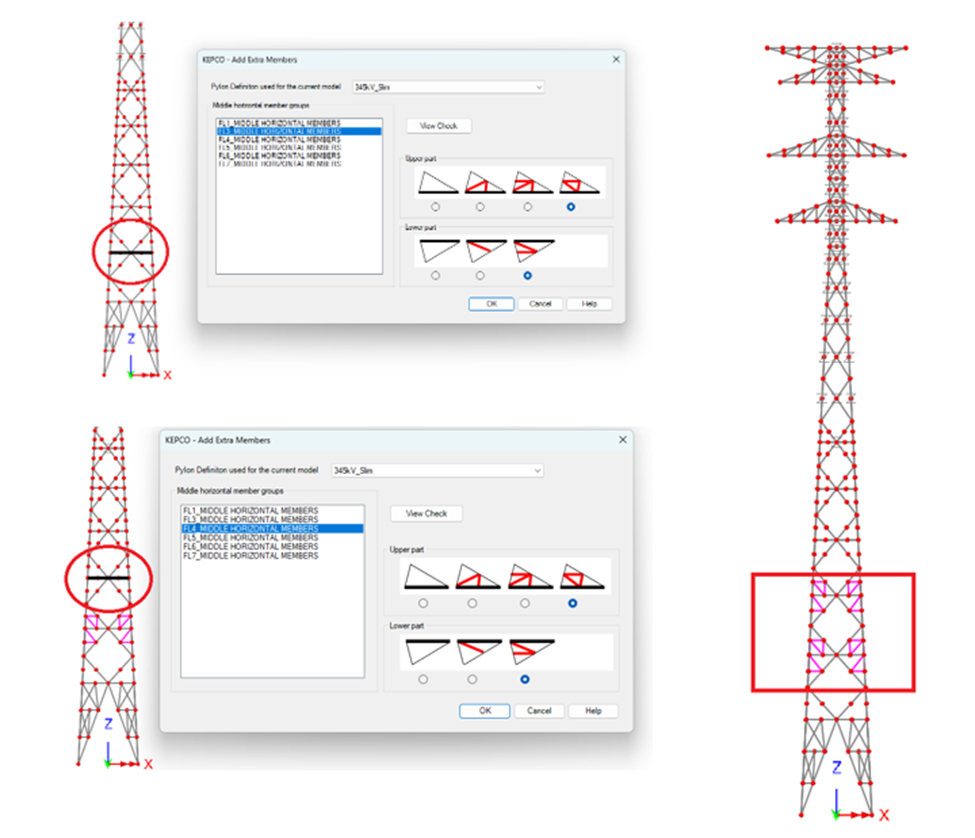Select FL7_MIDDLE HORIZONTAL MEMBERS in bottom dialog list
Screen dimensions: 975x838
pyautogui.click(x=249, y=556)
